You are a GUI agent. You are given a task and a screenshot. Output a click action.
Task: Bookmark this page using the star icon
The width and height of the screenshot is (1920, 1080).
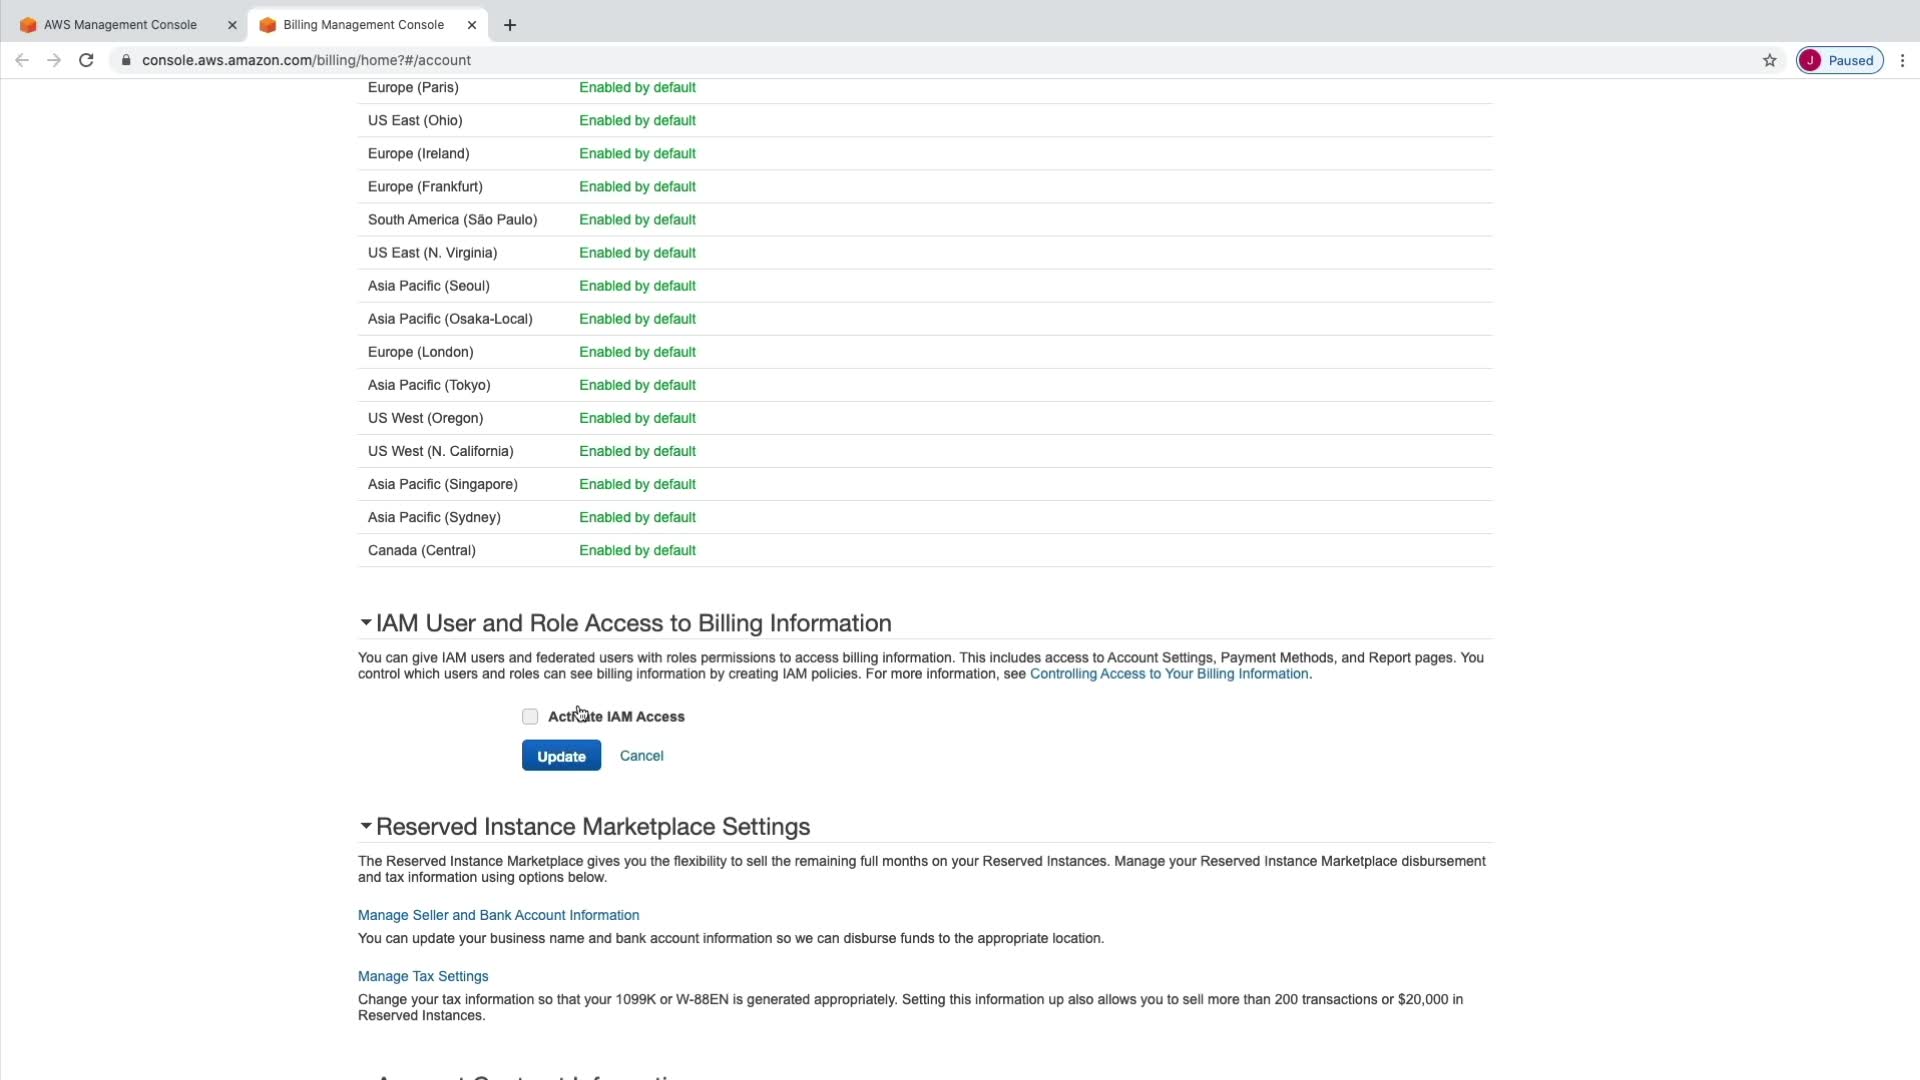pos(1769,60)
